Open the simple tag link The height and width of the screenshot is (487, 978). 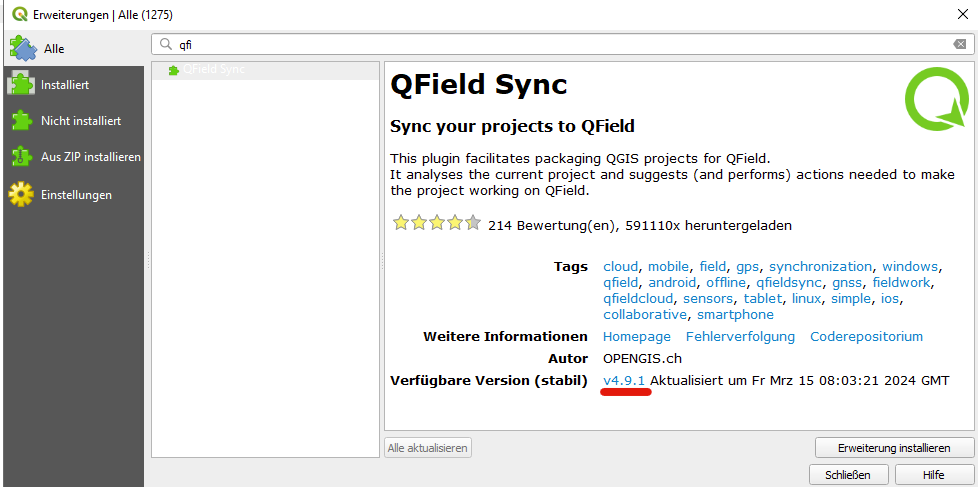coord(851,299)
